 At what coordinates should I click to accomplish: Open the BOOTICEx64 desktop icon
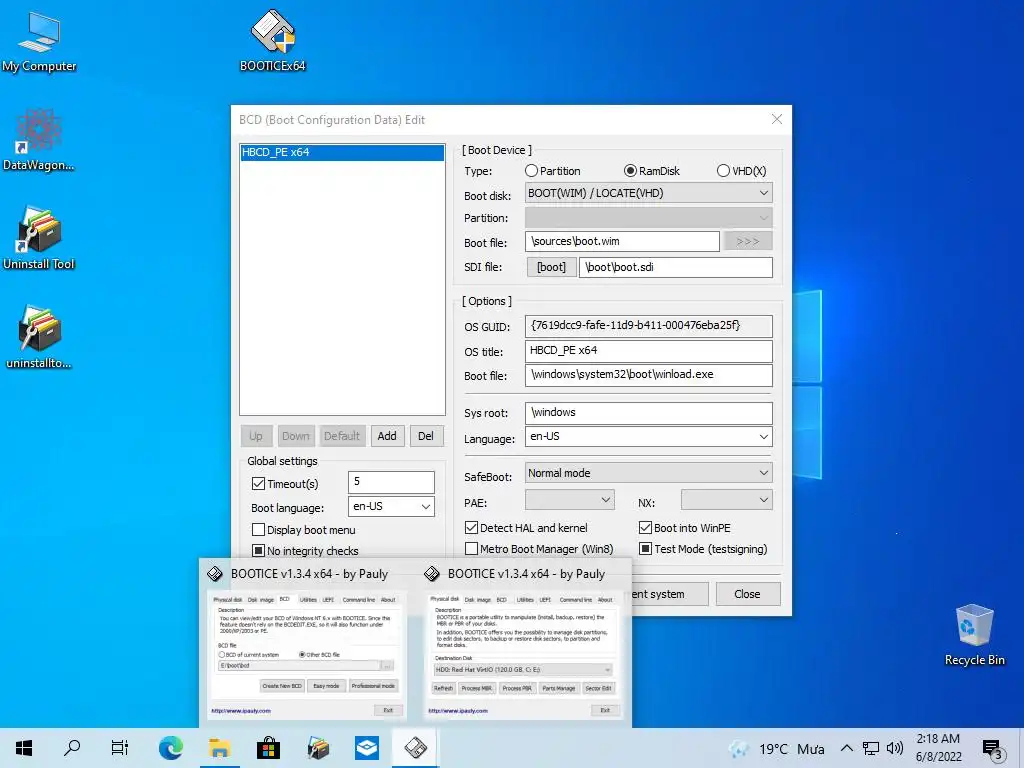[273, 40]
